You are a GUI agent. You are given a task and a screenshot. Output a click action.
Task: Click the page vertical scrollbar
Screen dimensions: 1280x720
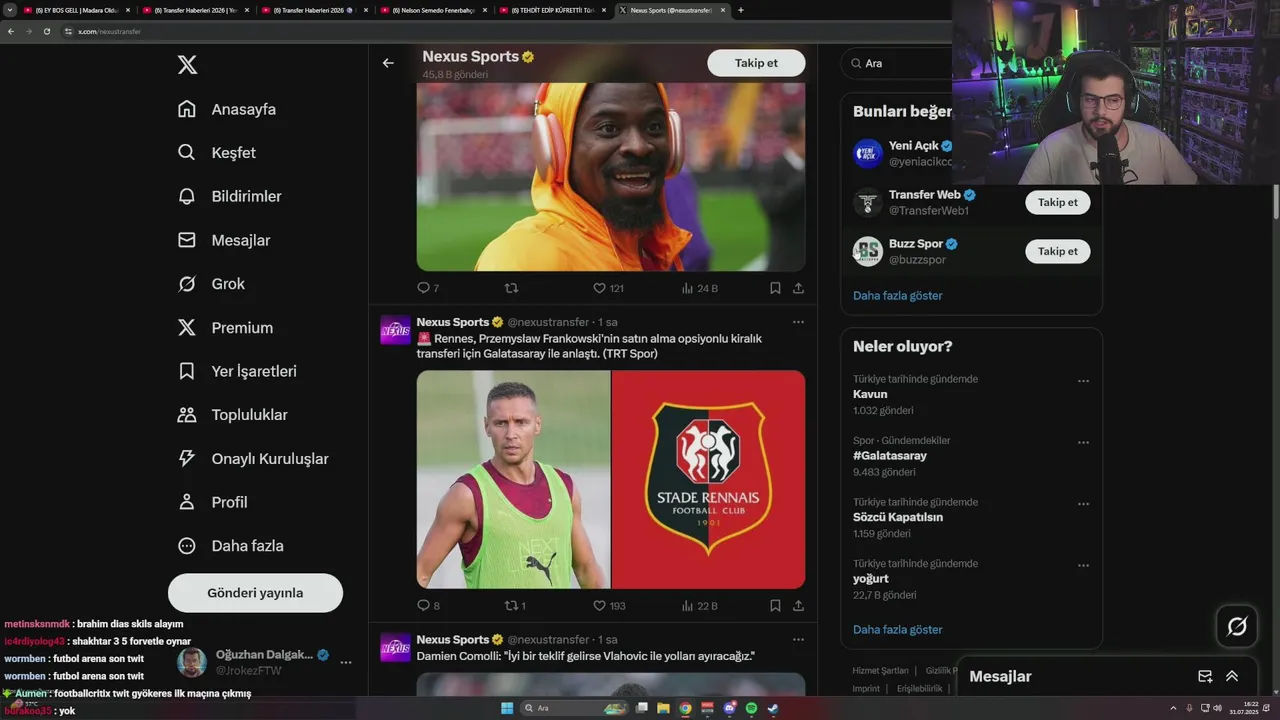(x=1275, y=201)
